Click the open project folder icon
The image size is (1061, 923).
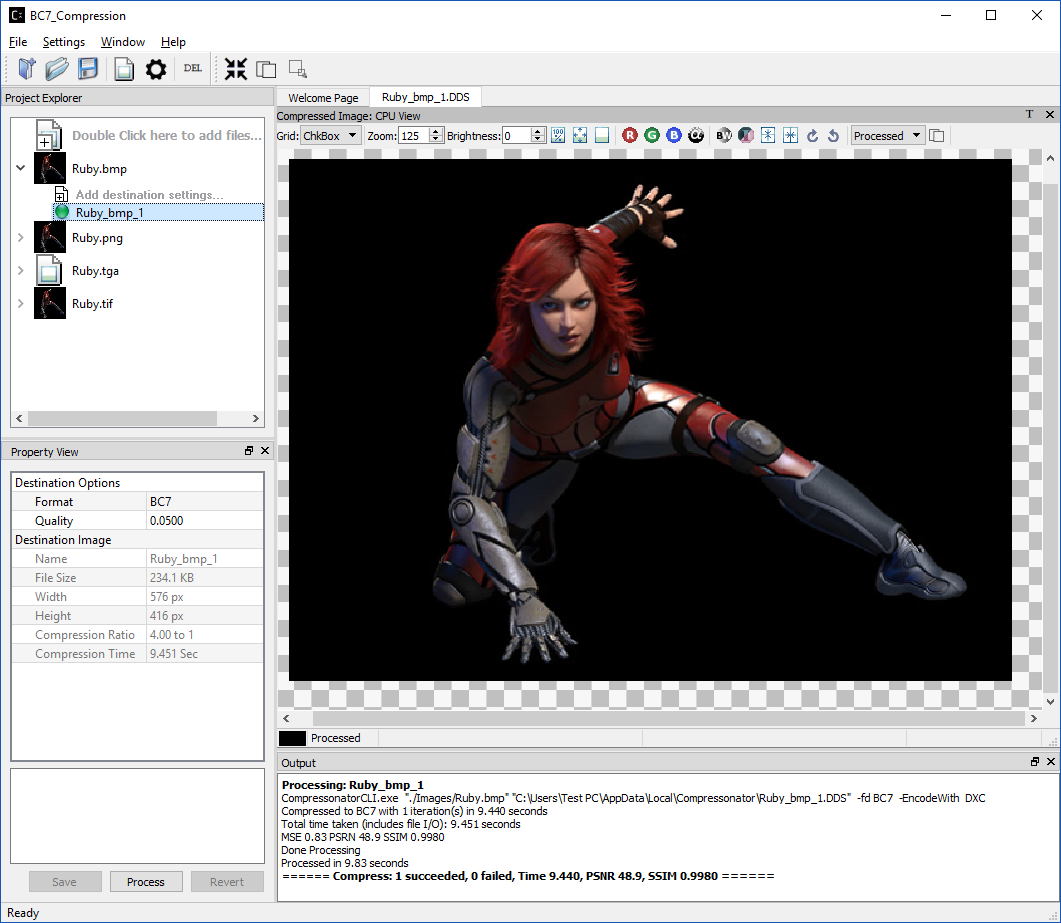pyautogui.click(x=57, y=69)
